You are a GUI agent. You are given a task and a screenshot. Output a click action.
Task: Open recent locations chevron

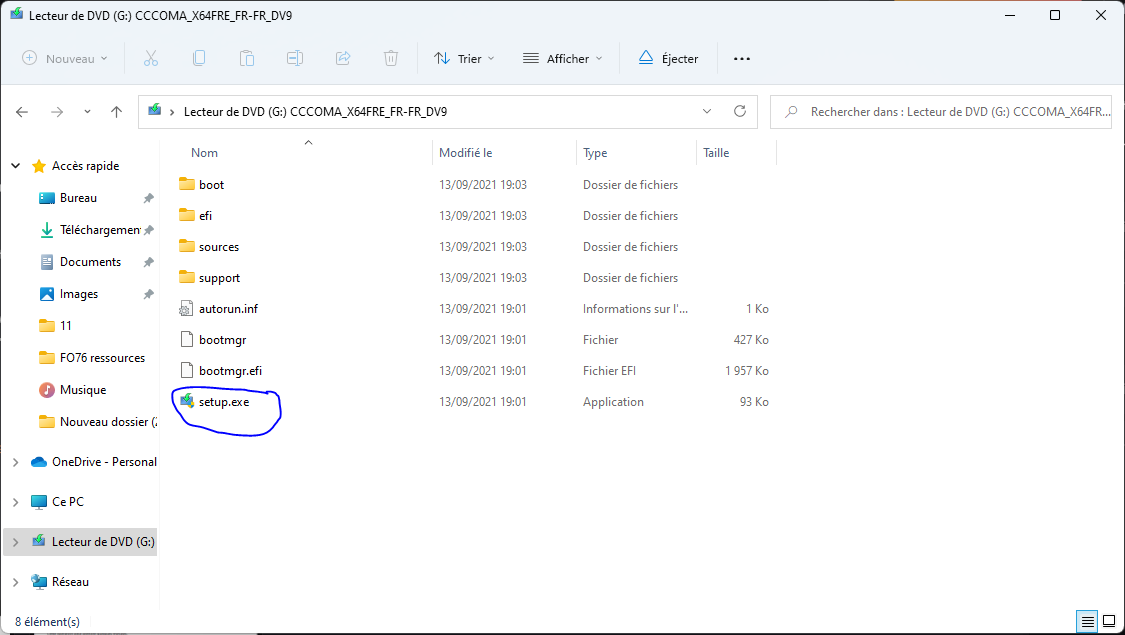tap(88, 112)
